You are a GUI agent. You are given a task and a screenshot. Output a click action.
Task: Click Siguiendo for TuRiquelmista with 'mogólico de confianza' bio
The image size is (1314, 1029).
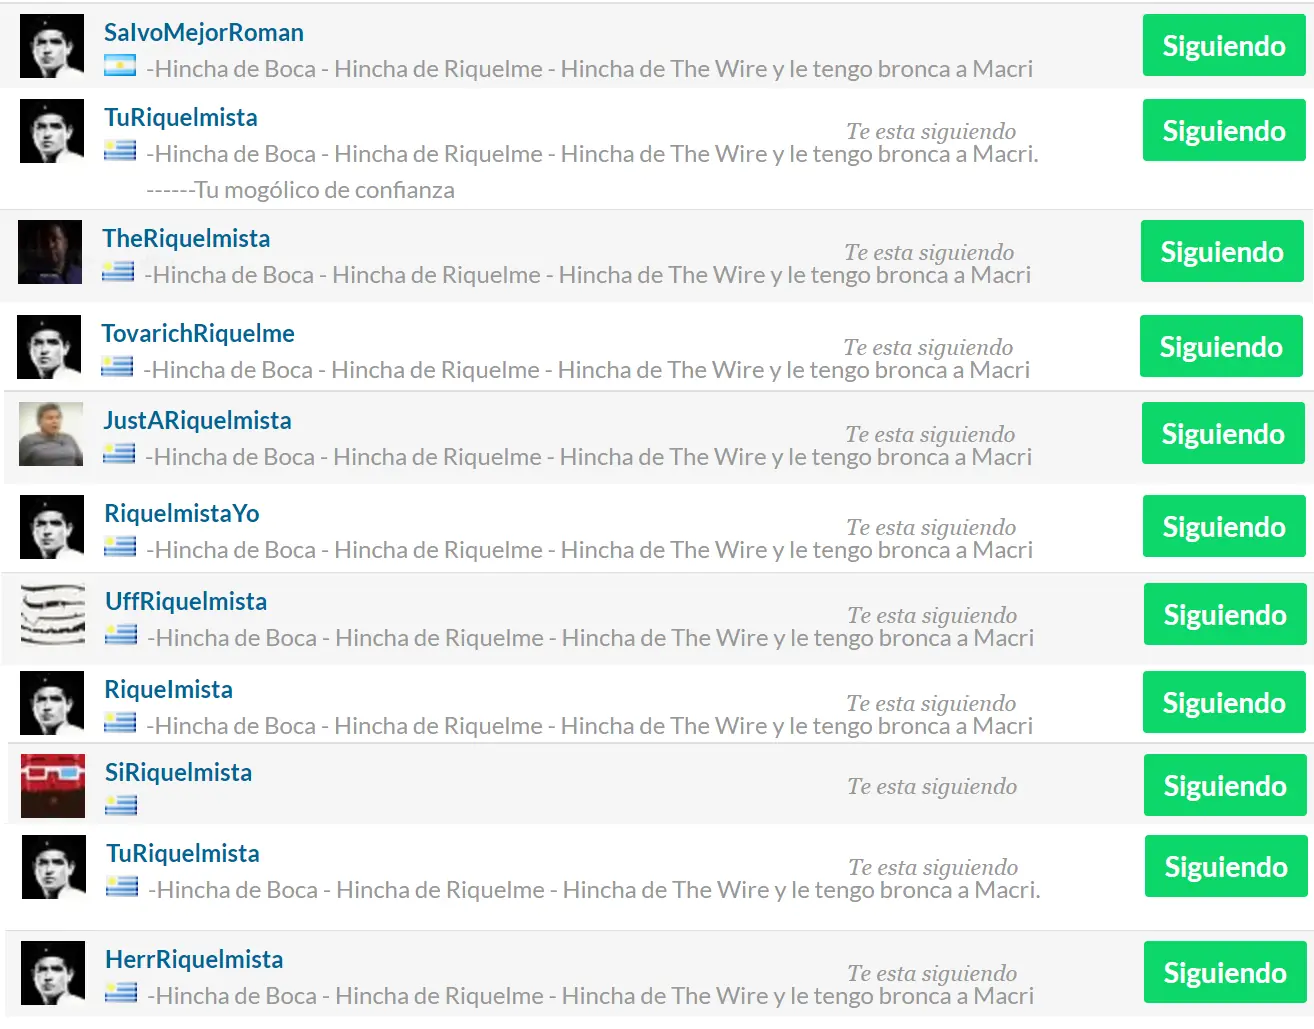pyautogui.click(x=1224, y=130)
